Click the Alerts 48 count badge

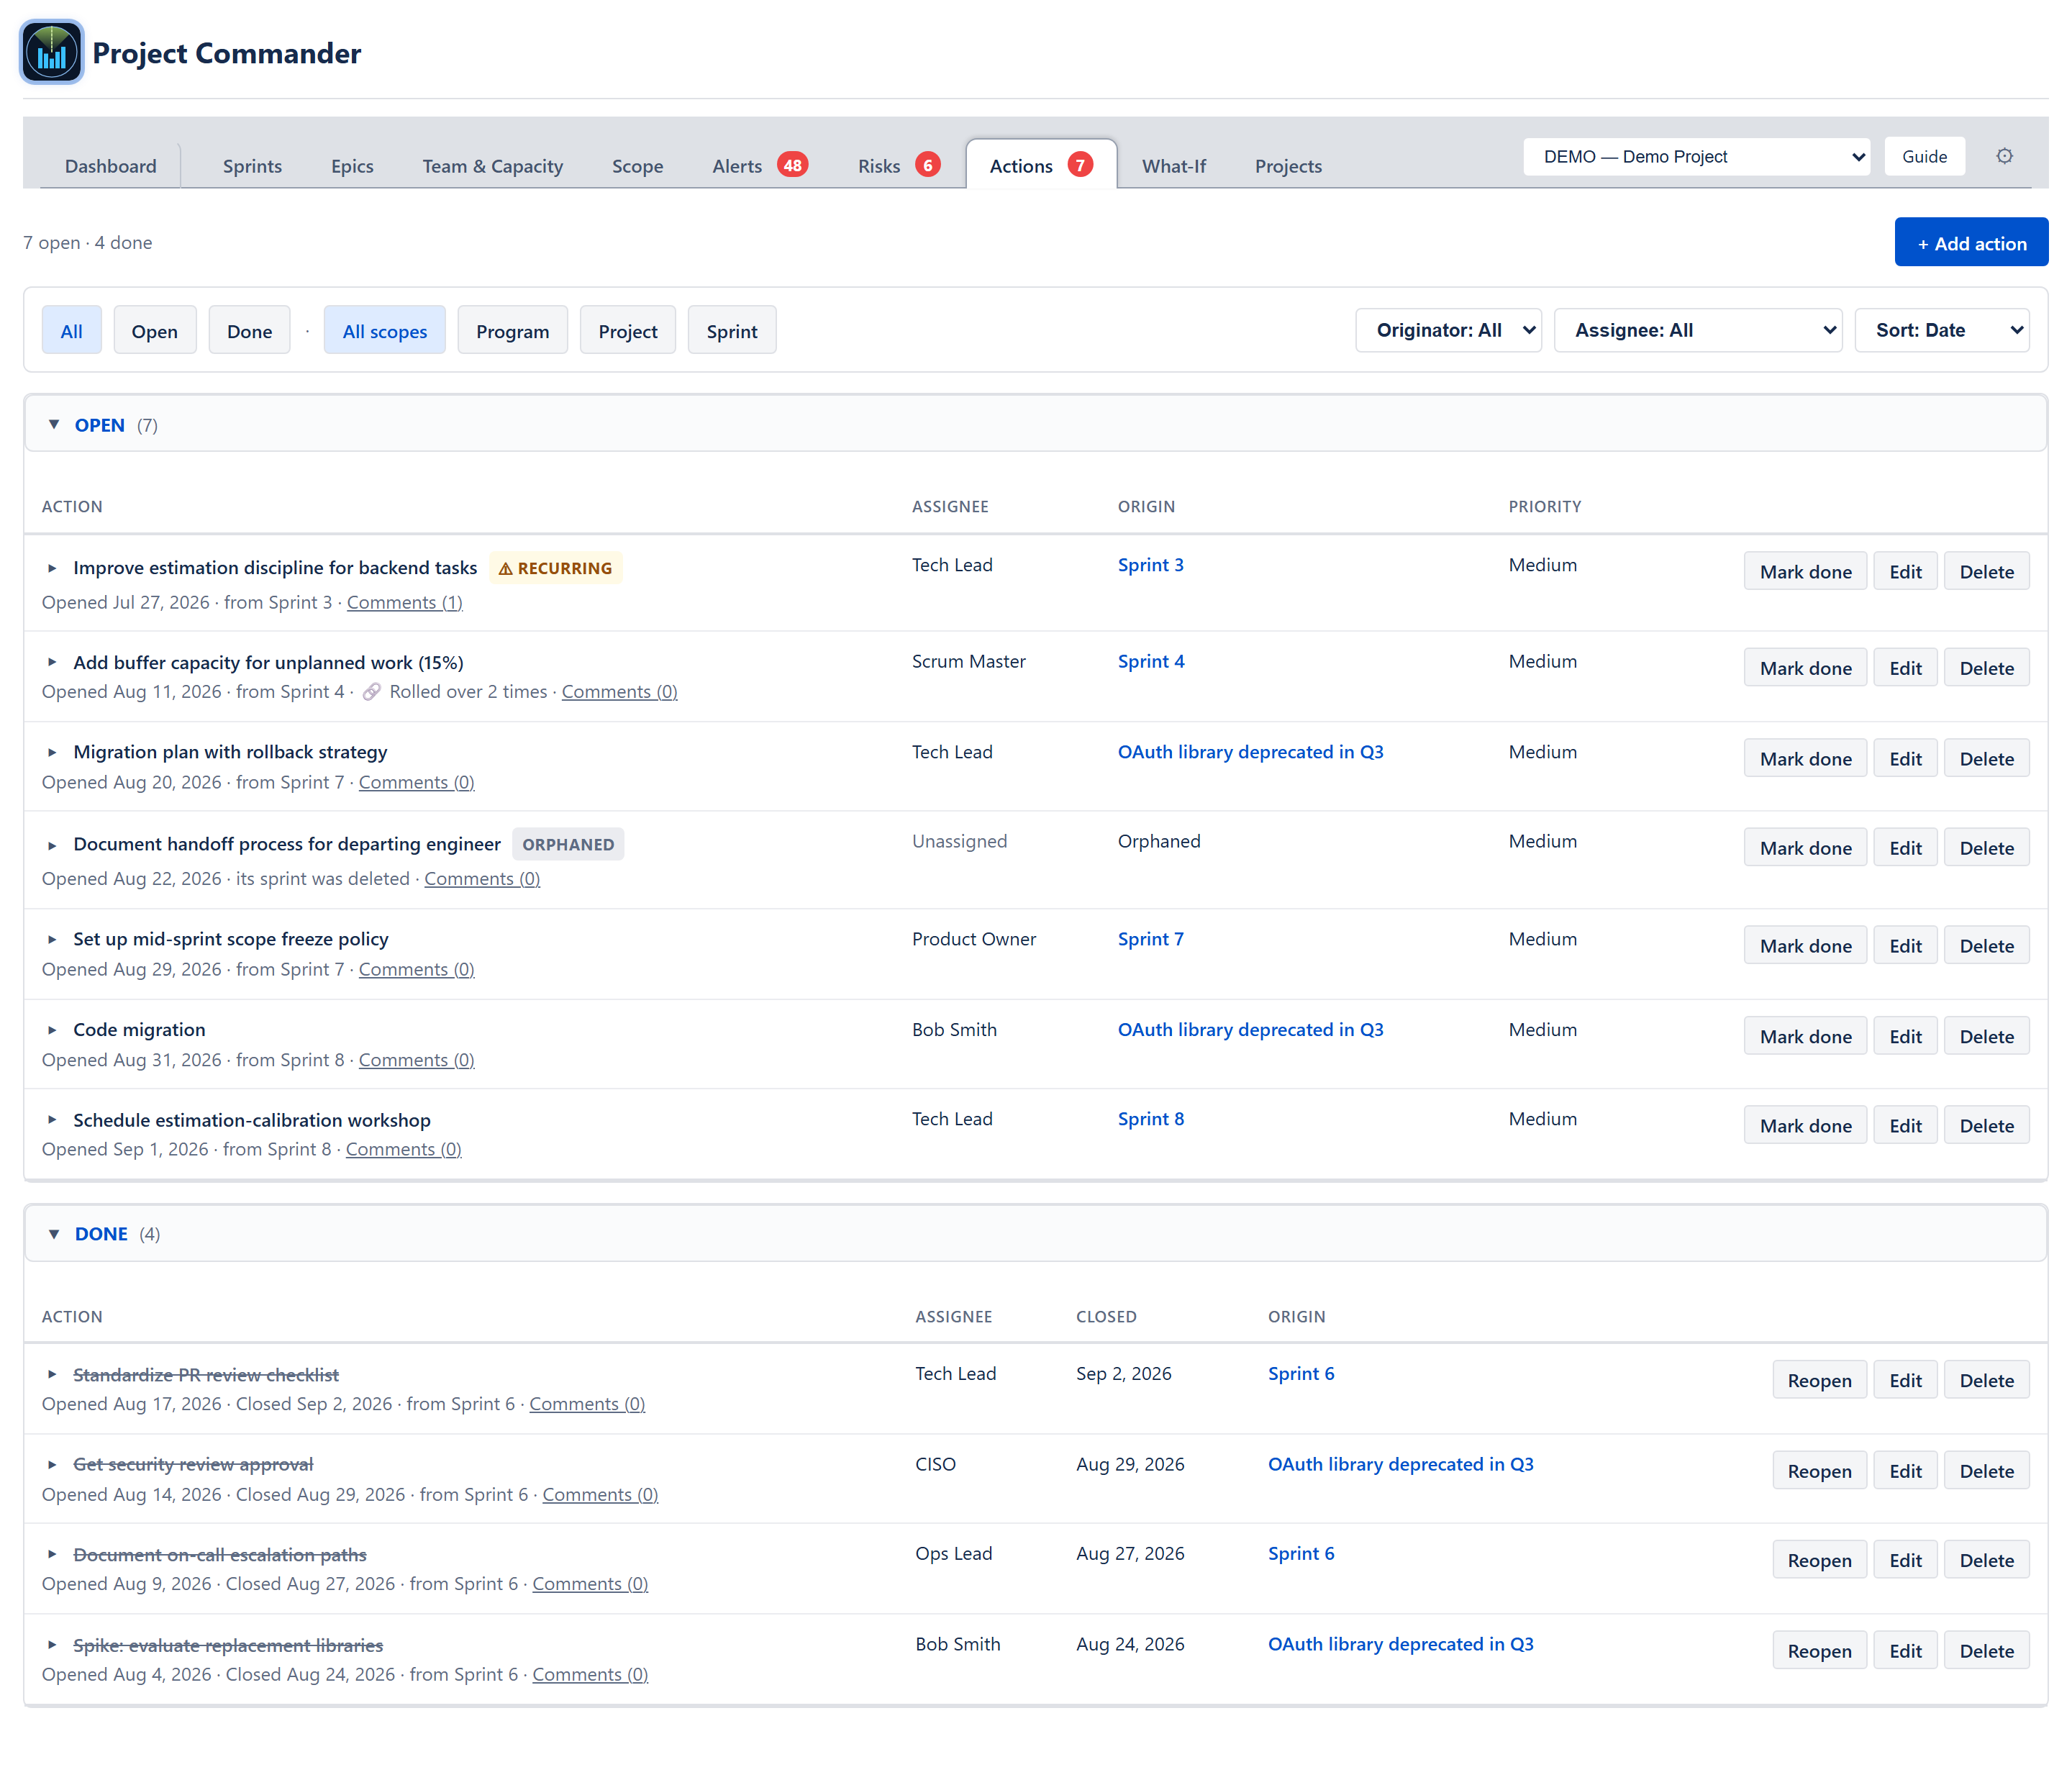[793, 165]
